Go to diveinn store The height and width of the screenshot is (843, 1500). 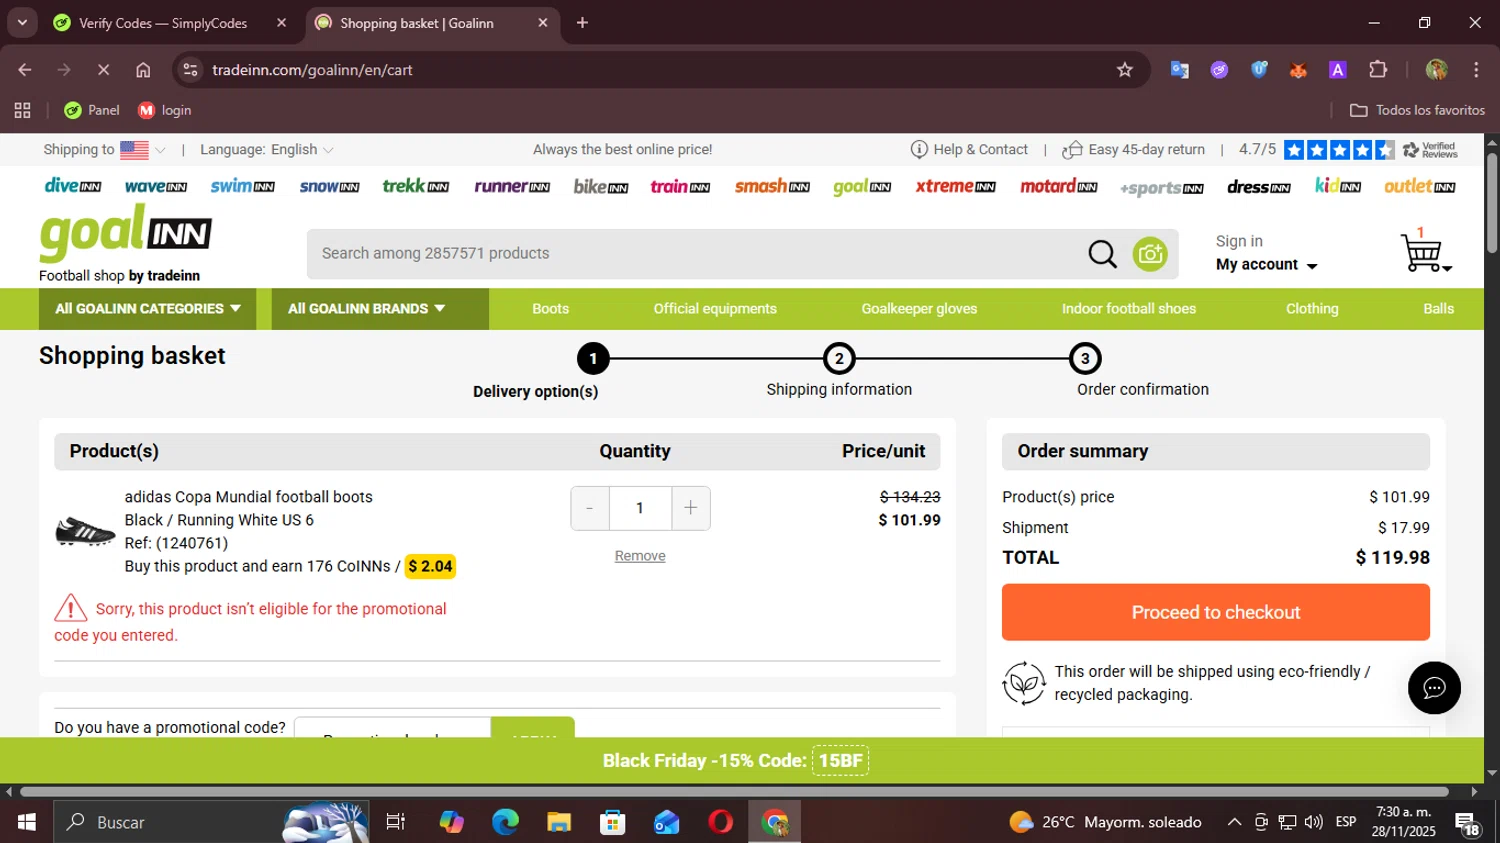pos(73,186)
